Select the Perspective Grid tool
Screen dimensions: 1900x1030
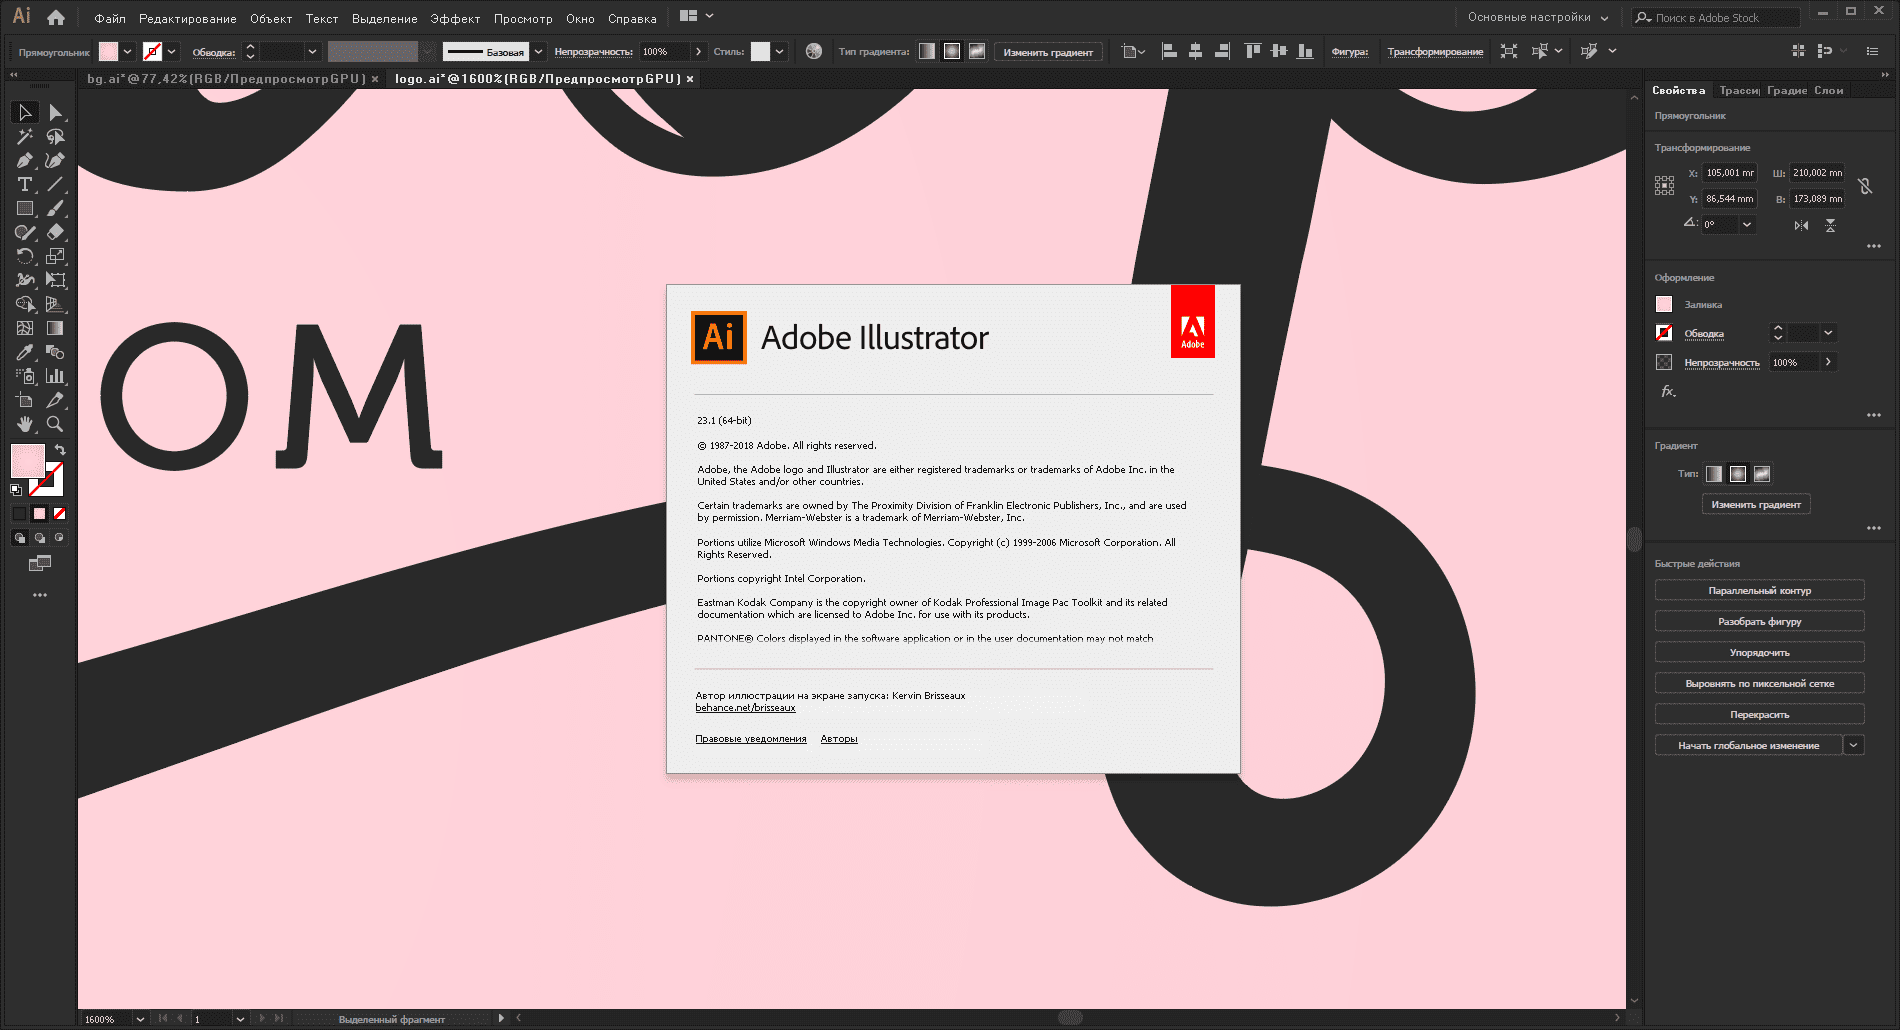[x=56, y=304]
